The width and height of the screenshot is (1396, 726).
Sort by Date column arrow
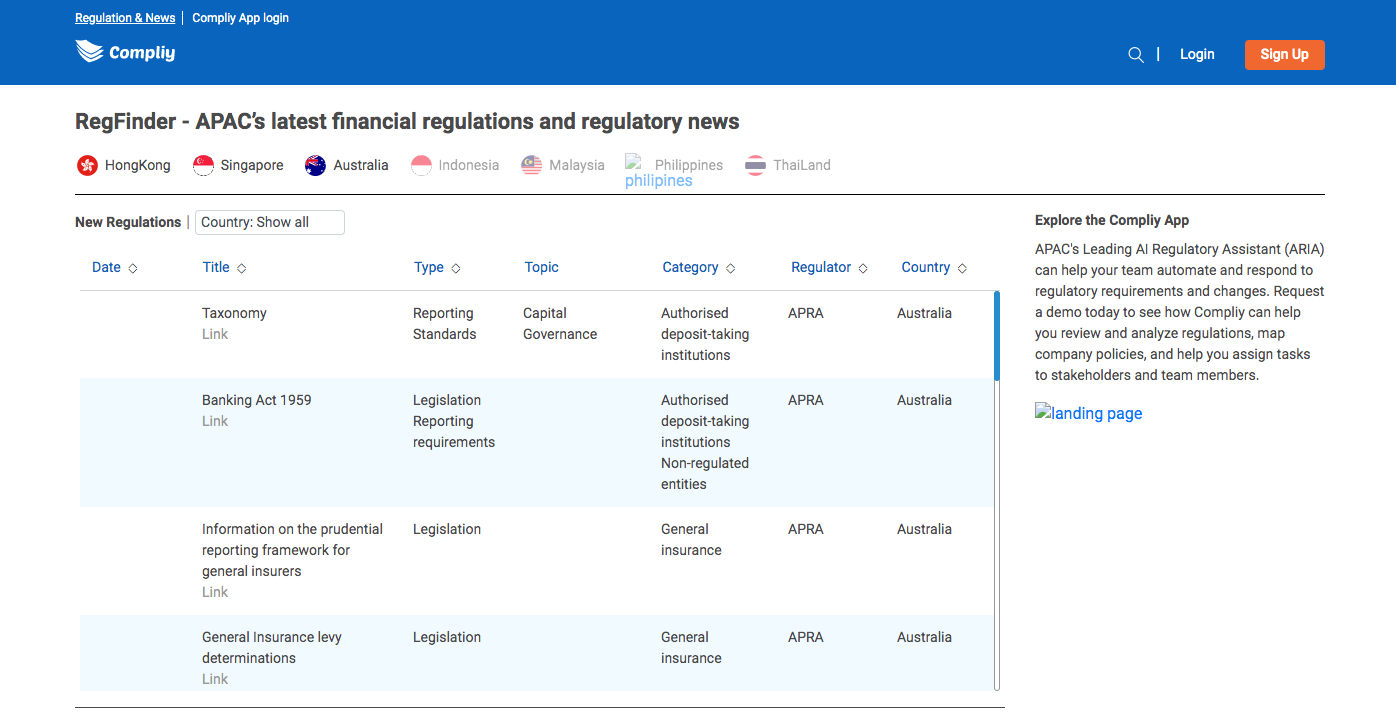[133, 268]
